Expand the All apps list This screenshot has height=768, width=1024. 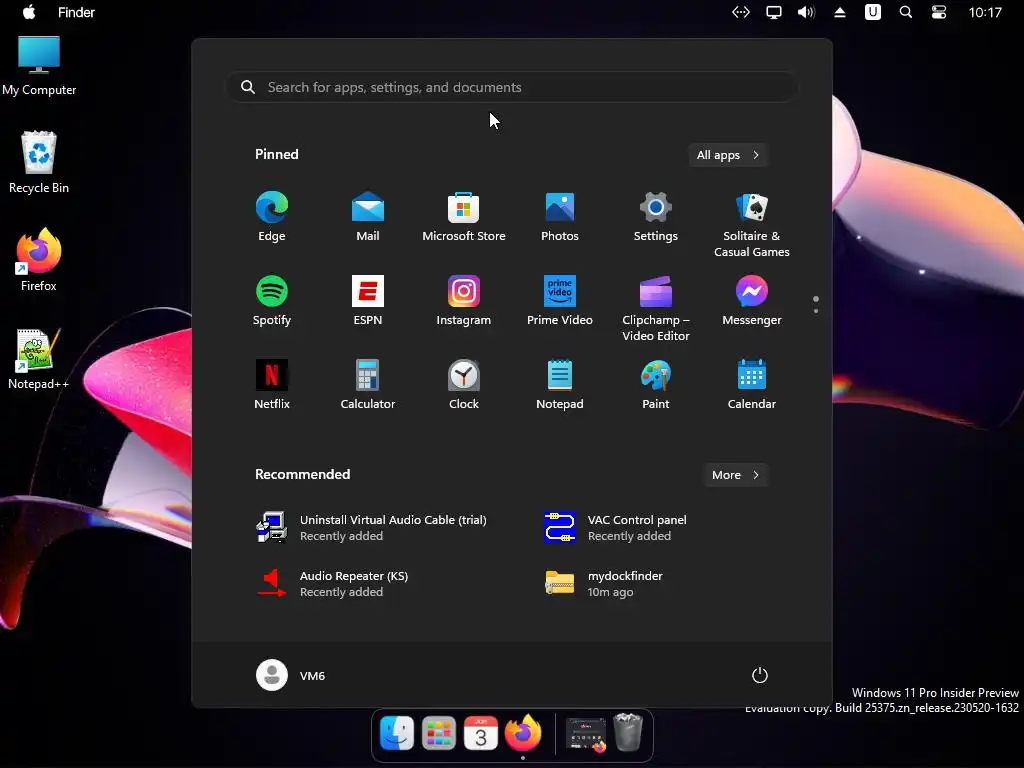(x=728, y=155)
